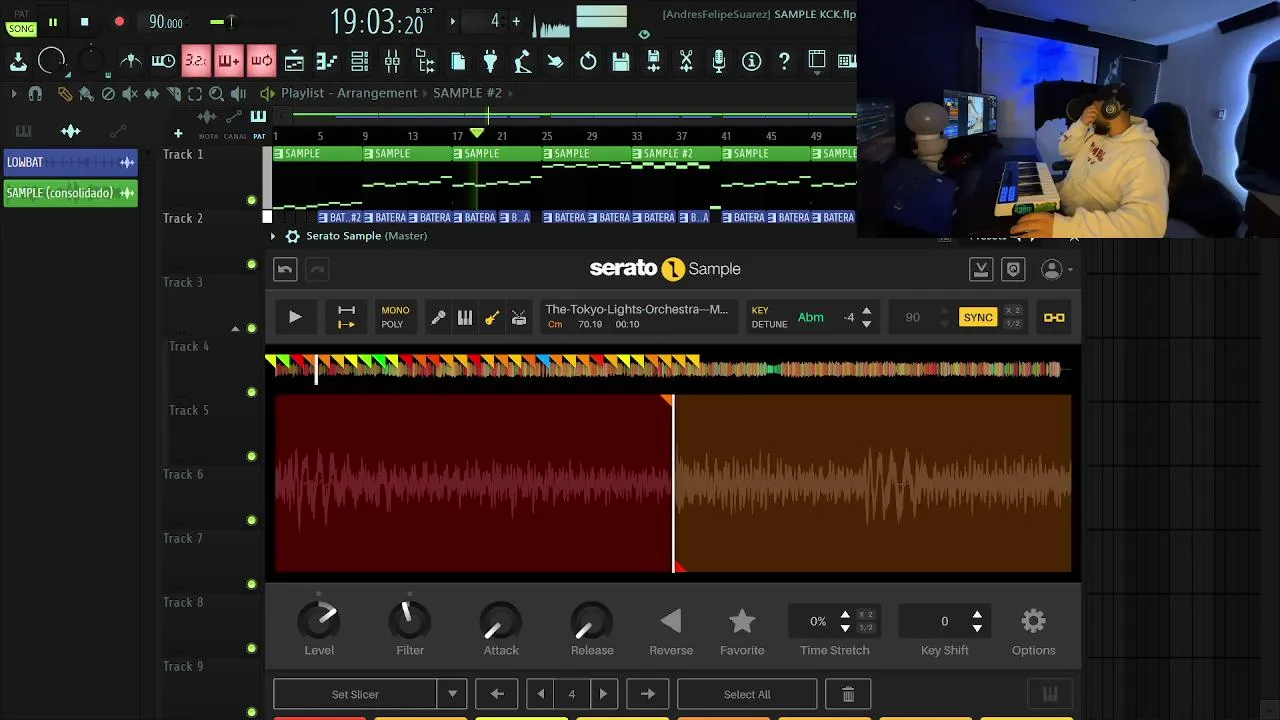Screen dimensions: 1280x720
Task: Mute Track 2 with its green dot
Action: click(251, 264)
